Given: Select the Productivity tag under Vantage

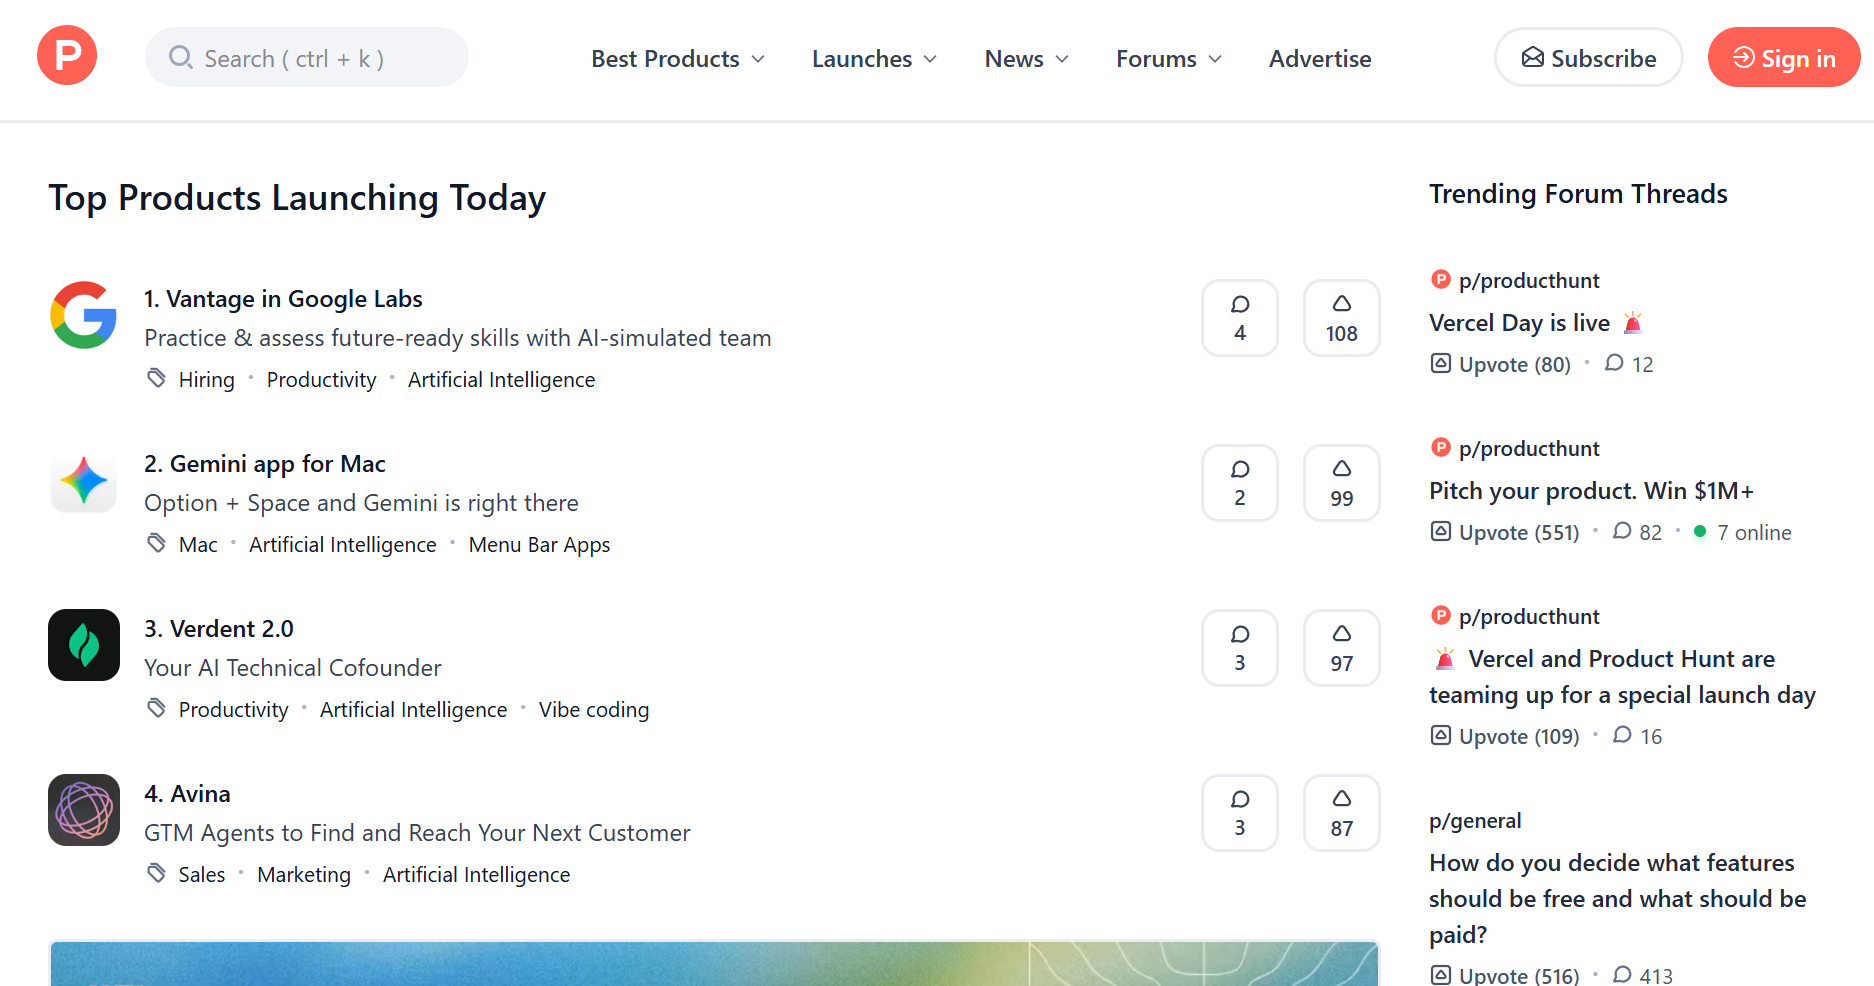Looking at the screenshot, I should [x=321, y=380].
